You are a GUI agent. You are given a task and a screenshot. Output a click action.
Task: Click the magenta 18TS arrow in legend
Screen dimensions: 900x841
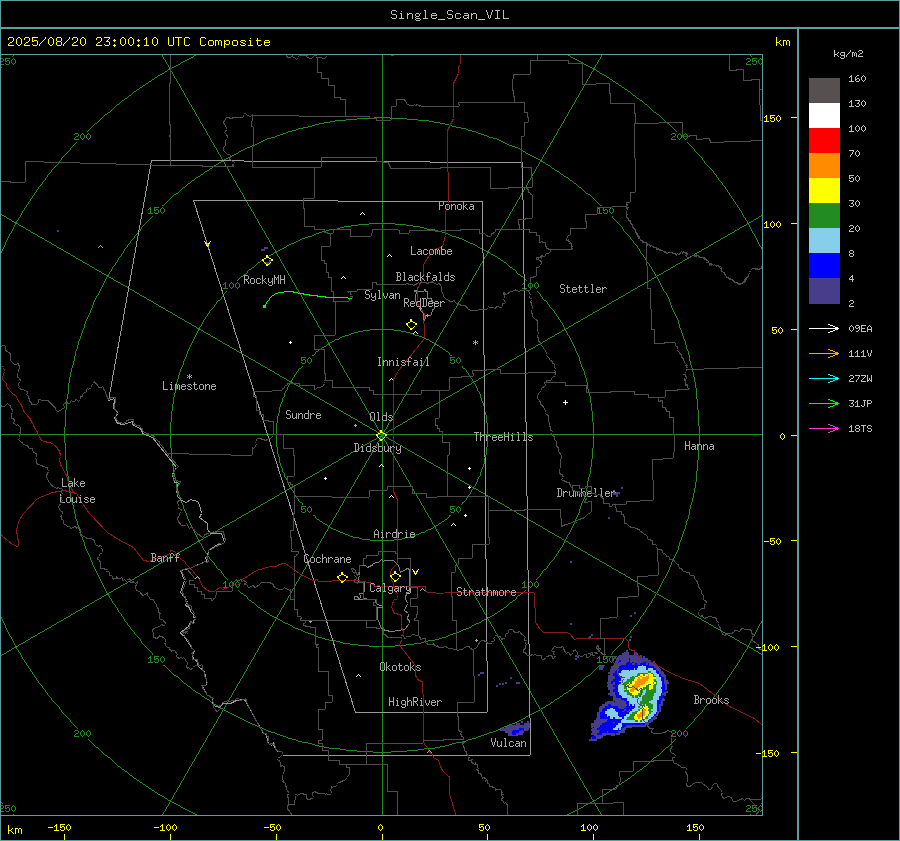click(824, 428)
